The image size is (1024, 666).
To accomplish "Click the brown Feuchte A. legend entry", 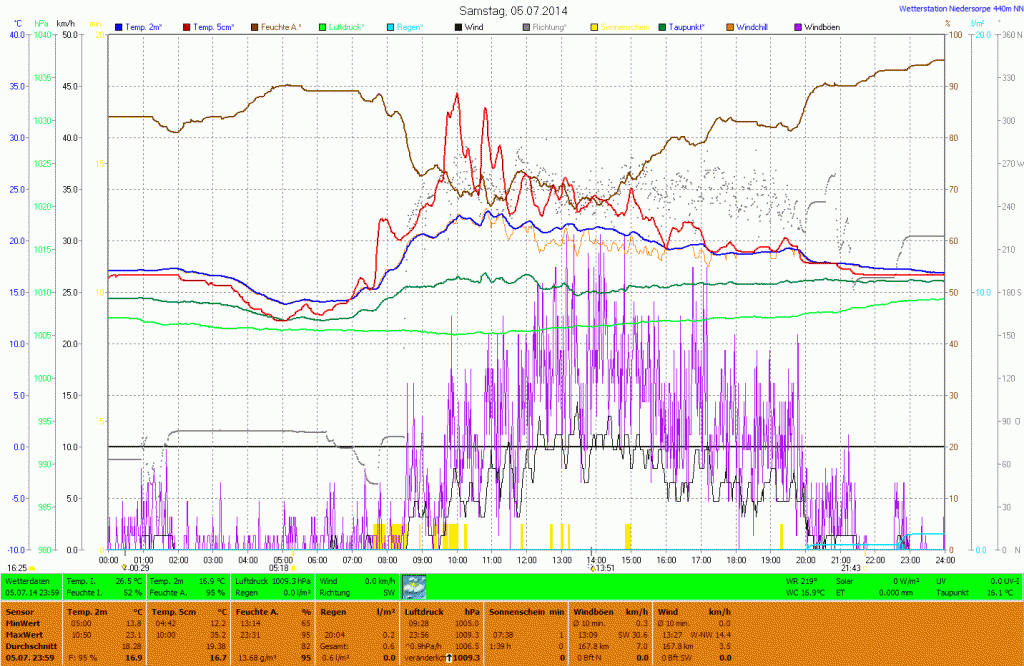I will (x=282, y=26).
